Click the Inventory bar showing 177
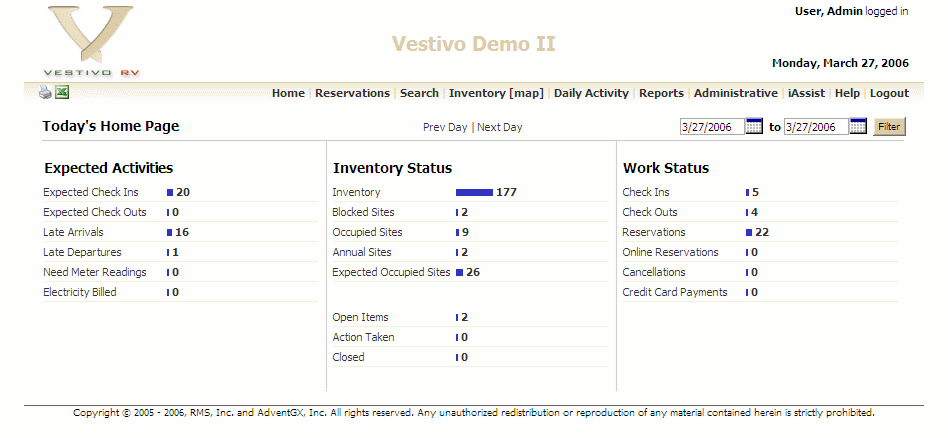Viewport: 948px width, 438px height. [x=474, y=192]
